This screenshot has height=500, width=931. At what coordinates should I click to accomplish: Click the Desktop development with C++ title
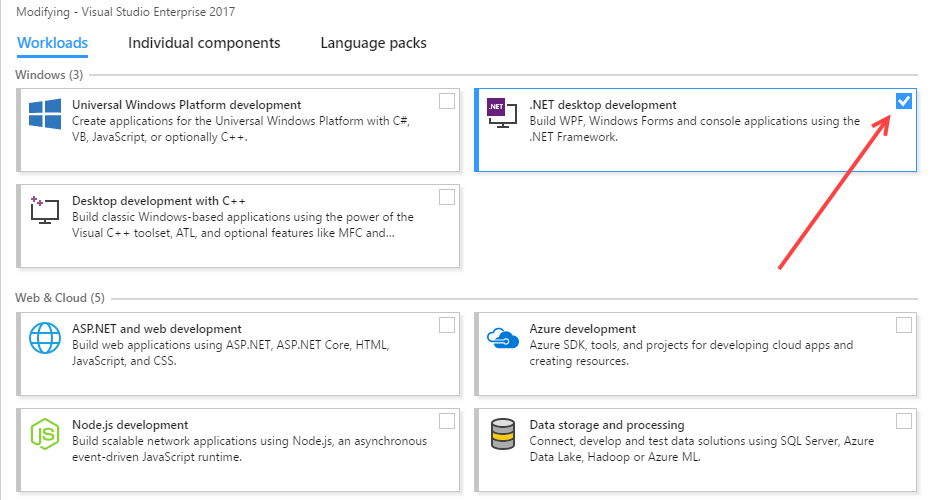point(159,201)
